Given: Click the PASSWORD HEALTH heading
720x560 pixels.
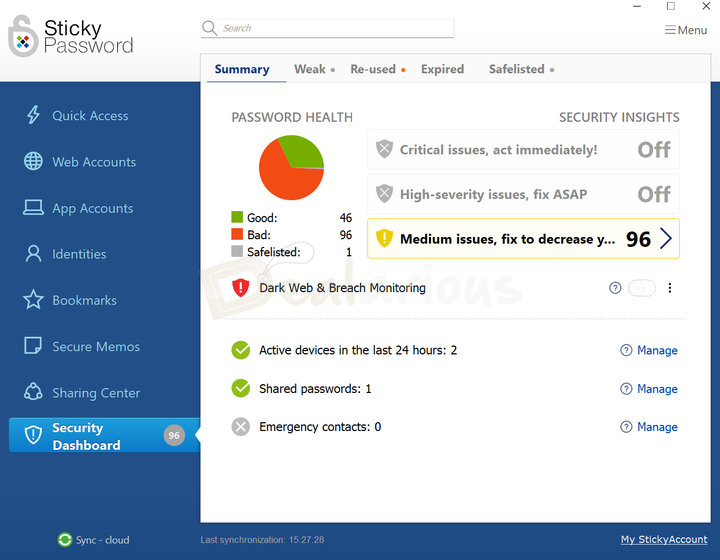Looking at the screenshot, I should pyautogui.click(x=292, y=117).
